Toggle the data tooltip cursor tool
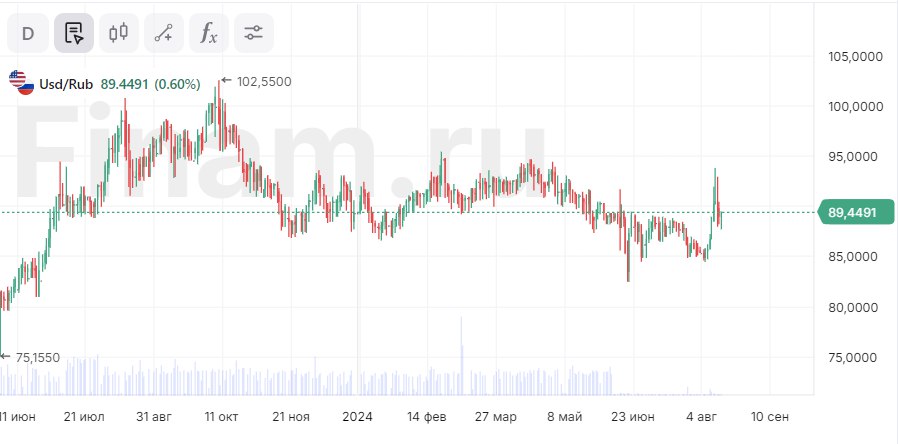This screenshot has width=898, height=444. click(74, 33)
